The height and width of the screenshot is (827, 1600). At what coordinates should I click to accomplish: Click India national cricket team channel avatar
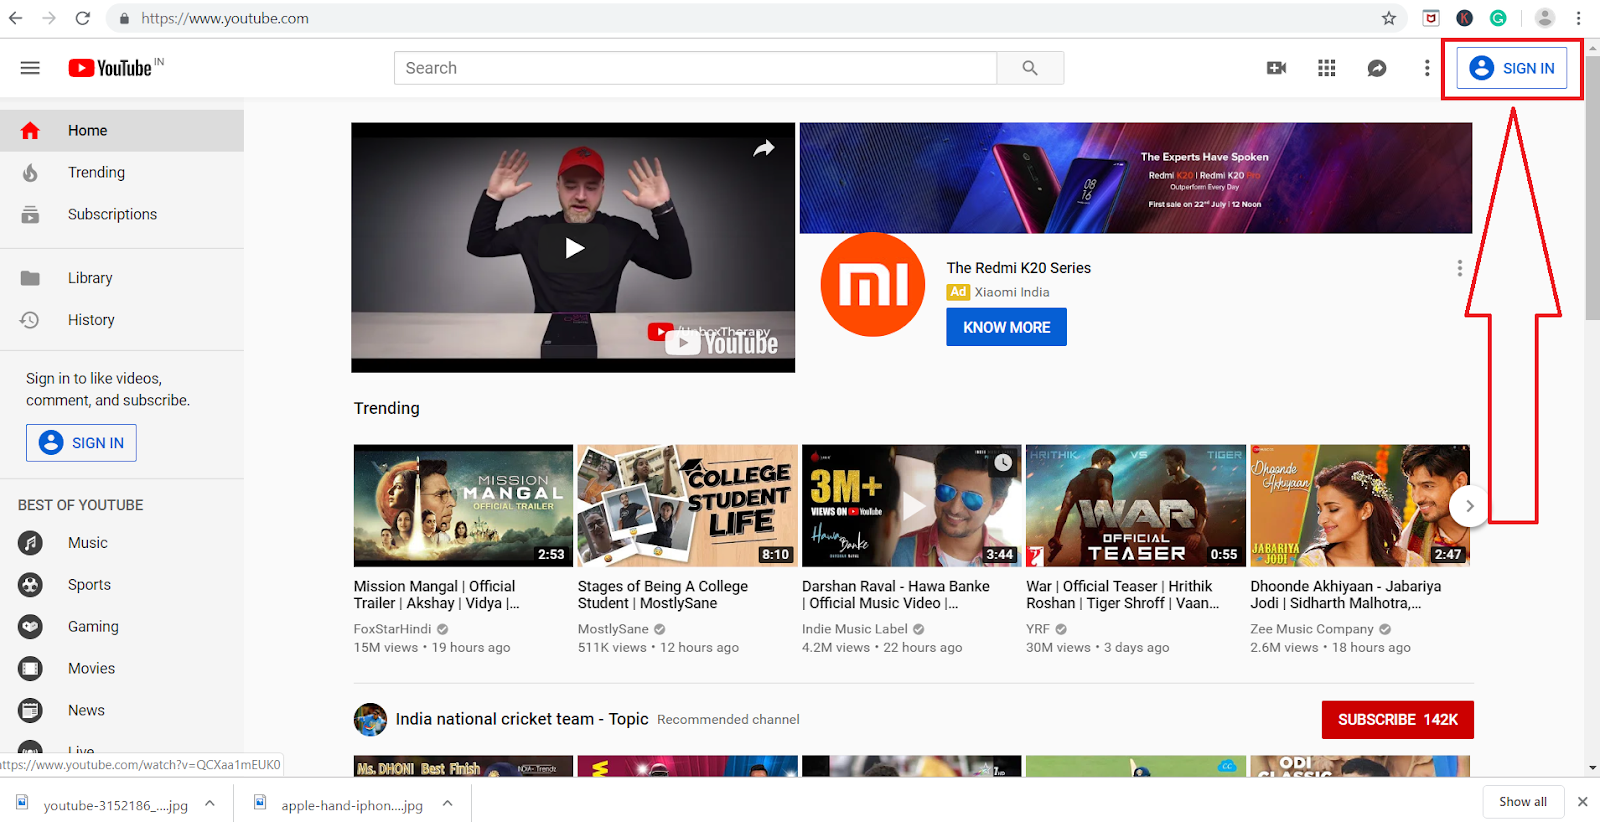(x=370, y=719)
